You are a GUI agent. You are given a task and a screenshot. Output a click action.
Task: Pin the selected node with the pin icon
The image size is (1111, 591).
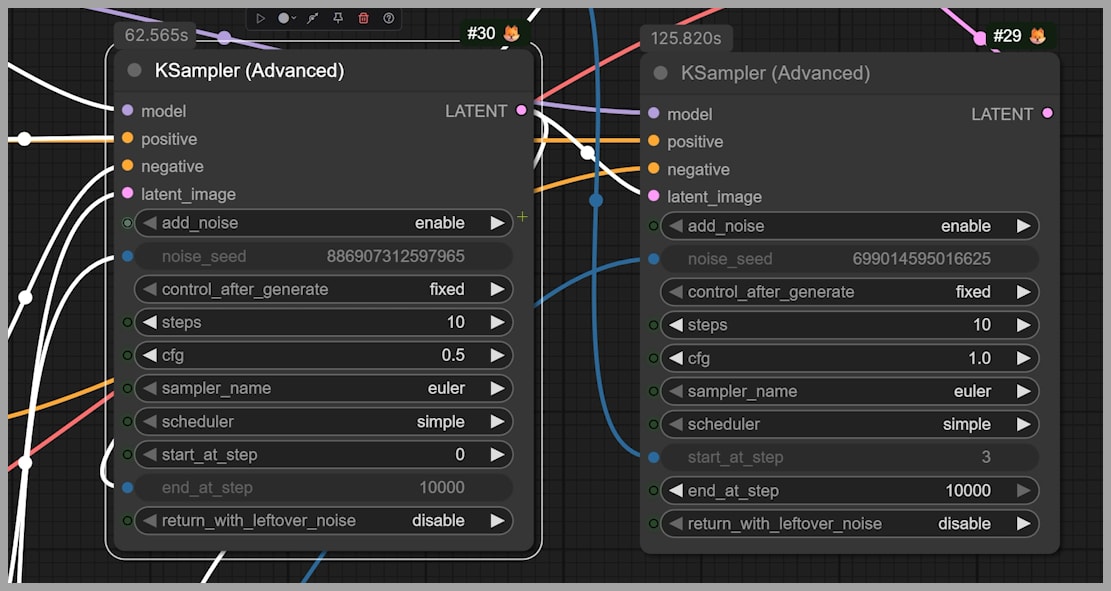(x=338, y=18)
